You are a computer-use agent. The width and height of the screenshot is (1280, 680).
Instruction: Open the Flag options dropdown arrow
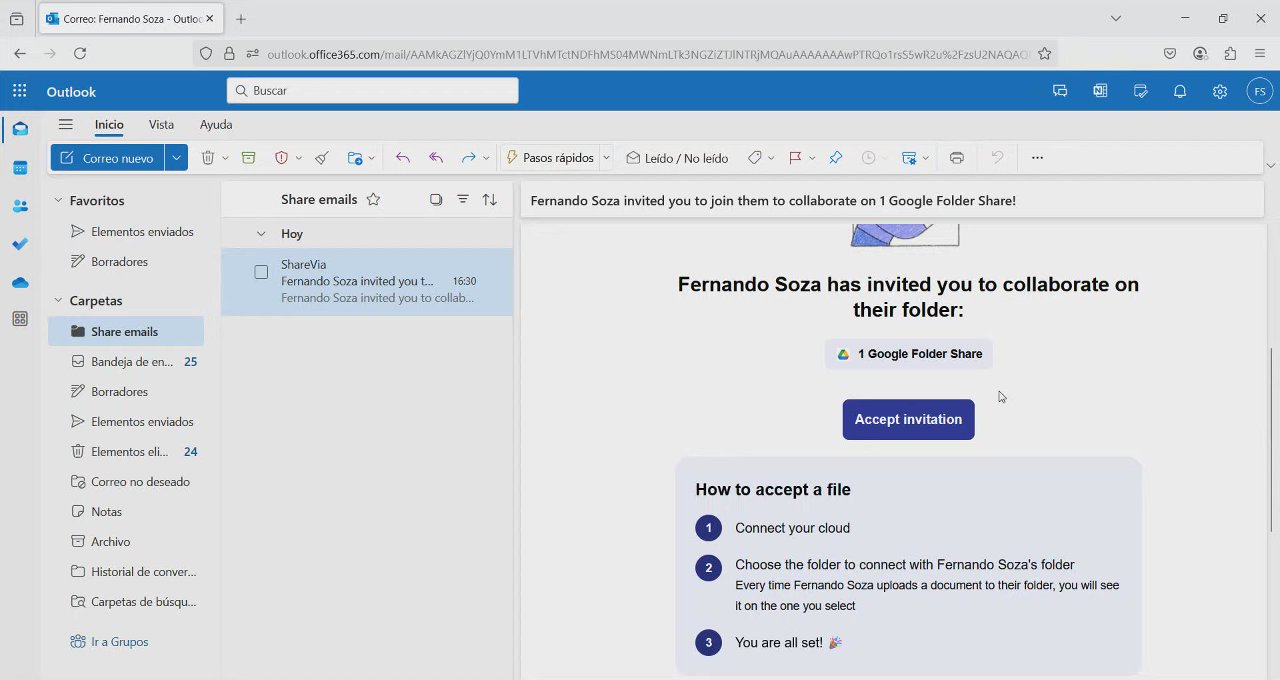pyautogui.click(x=811, y=158)
